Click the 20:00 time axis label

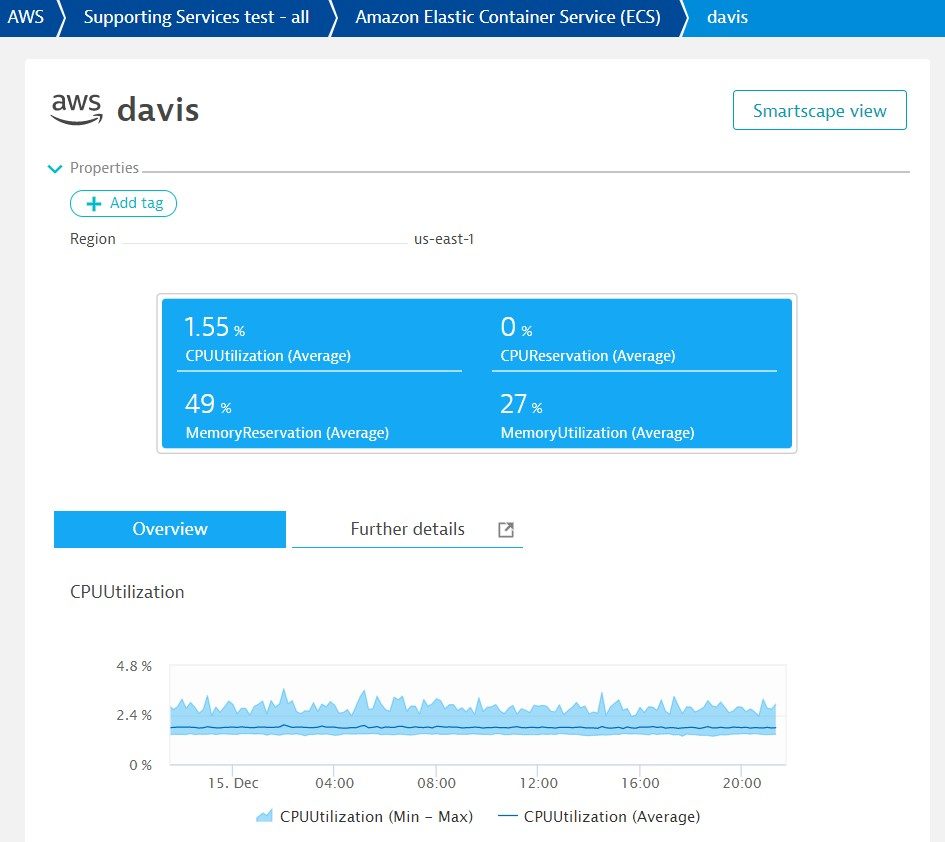coord(742,783)
